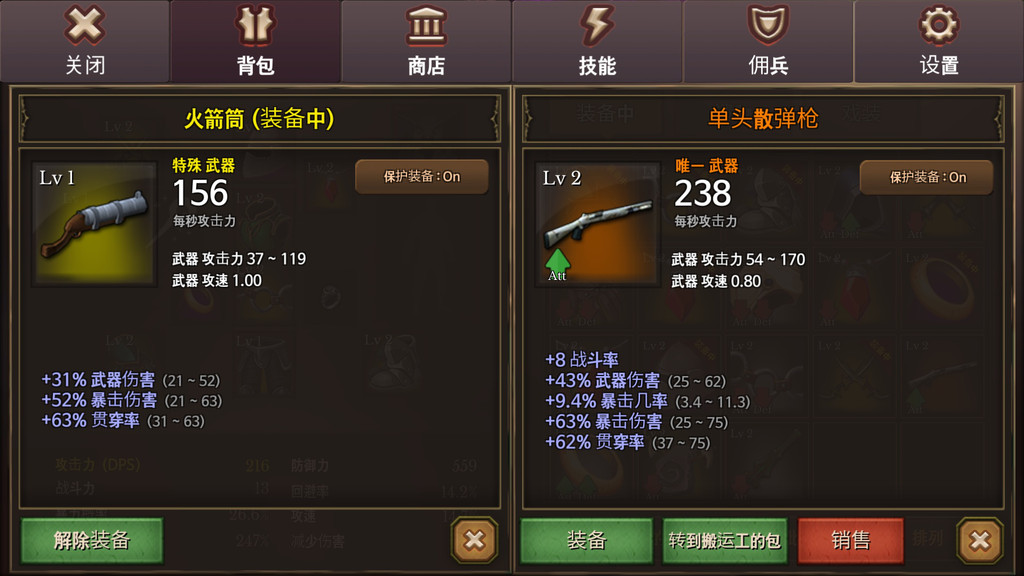Click the green 装备 equip button

point(586,540)
